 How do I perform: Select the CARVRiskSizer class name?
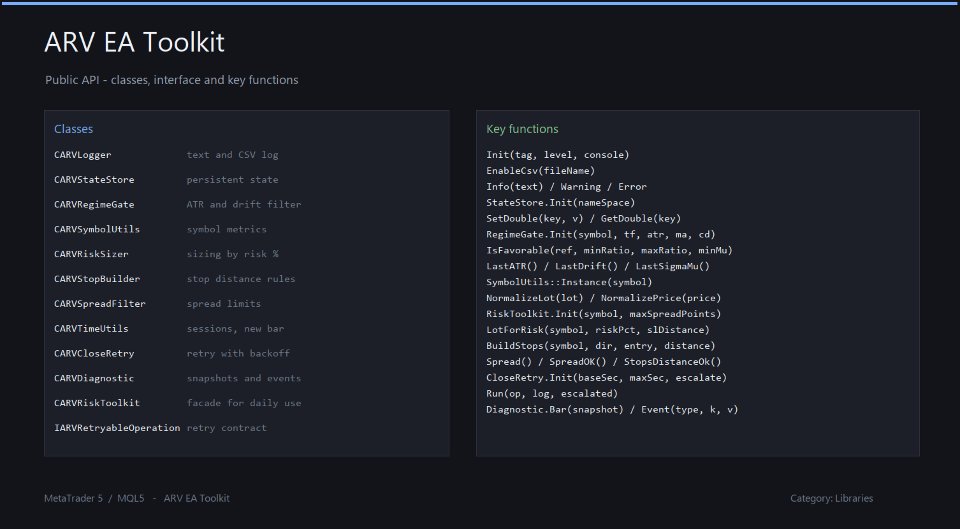click(x=91, y=254)
